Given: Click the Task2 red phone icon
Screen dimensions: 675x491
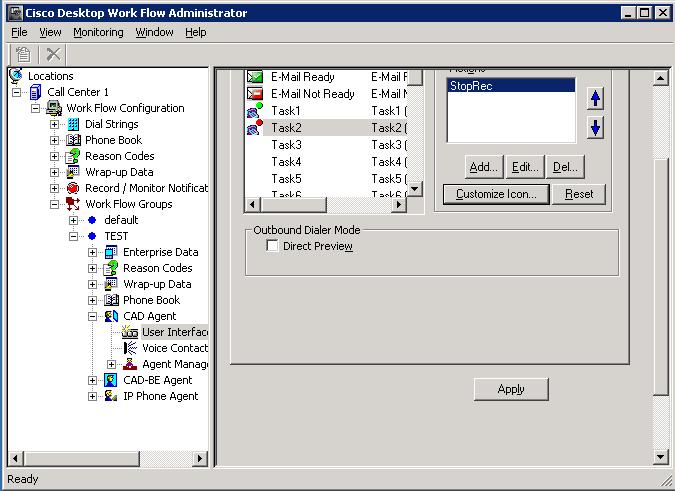Looking at the screenshot, I should pyautogui.click(x=254, y=127).
